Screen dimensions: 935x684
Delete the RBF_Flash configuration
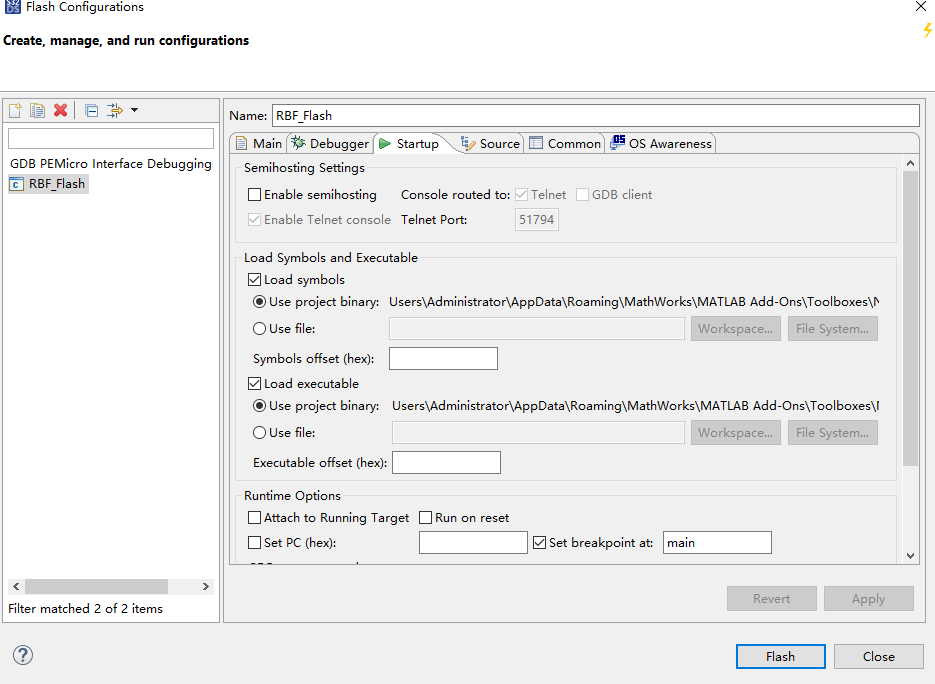60,111
